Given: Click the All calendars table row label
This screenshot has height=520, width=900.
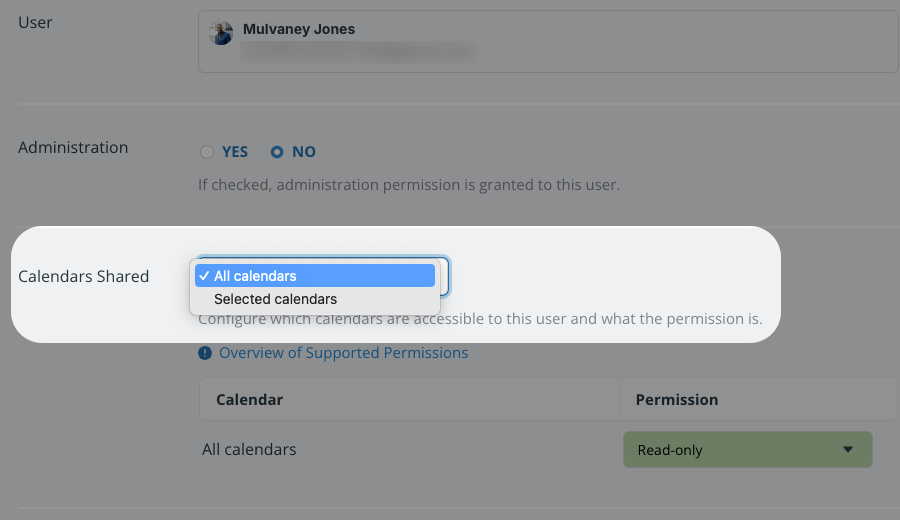Looking at the screenshot, I should (x=249, y=449).
